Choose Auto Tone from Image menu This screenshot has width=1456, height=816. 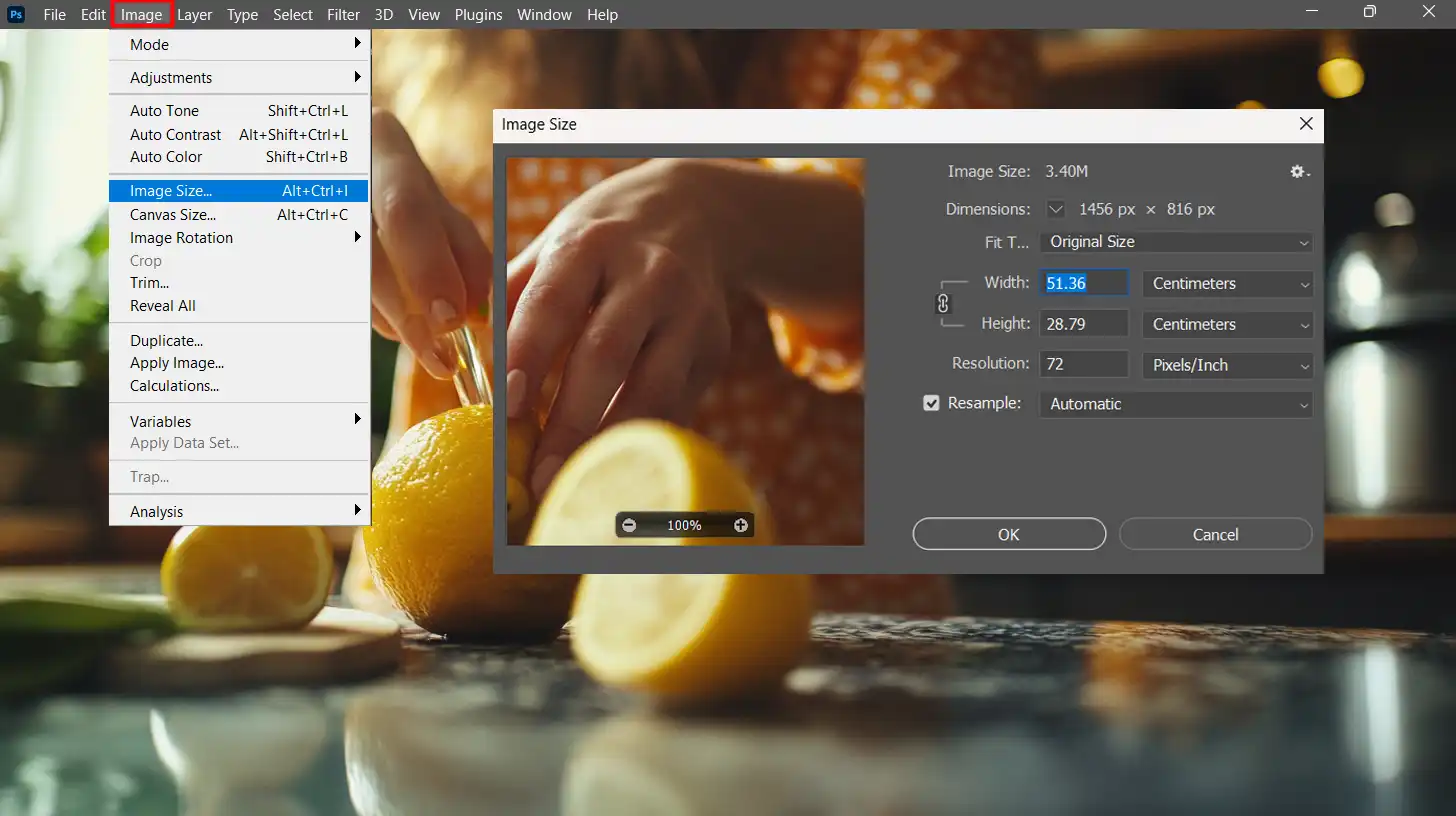pos(239,111)
